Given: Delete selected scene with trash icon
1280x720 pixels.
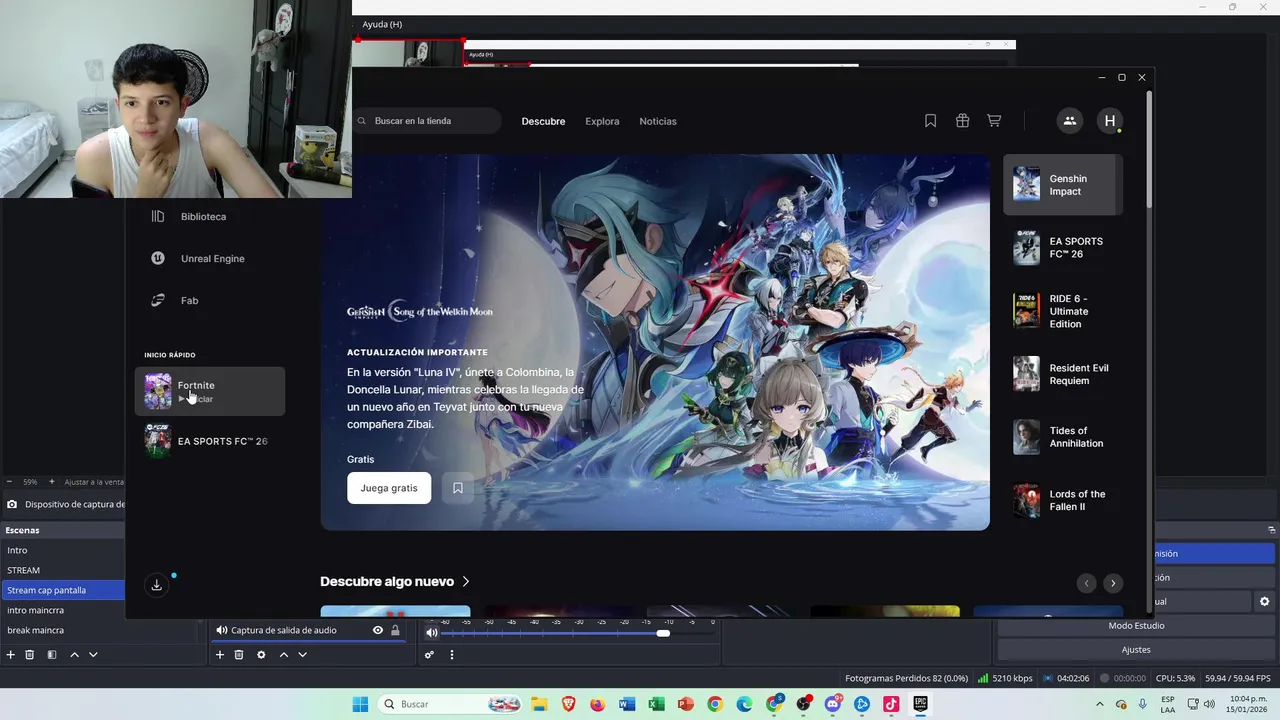Looking at the screenshot, I should [30, 655].
